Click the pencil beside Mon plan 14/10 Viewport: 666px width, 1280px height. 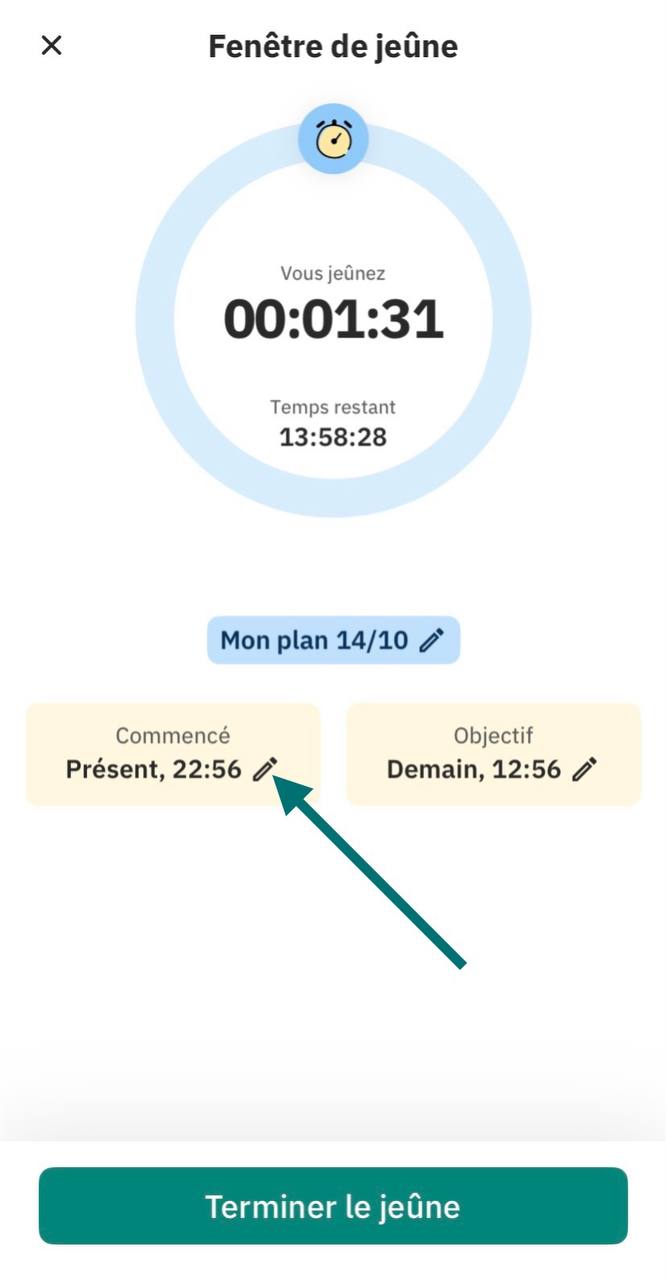[x=431, y=641]
